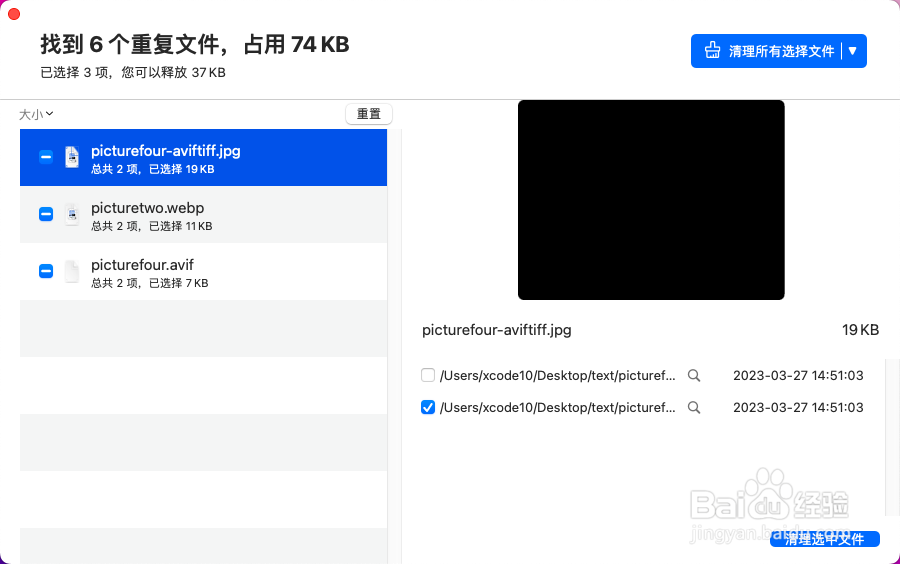900x564 pixels.
Task: Click the 19 KB size in detail pane
Action: (x=860, y=330)
